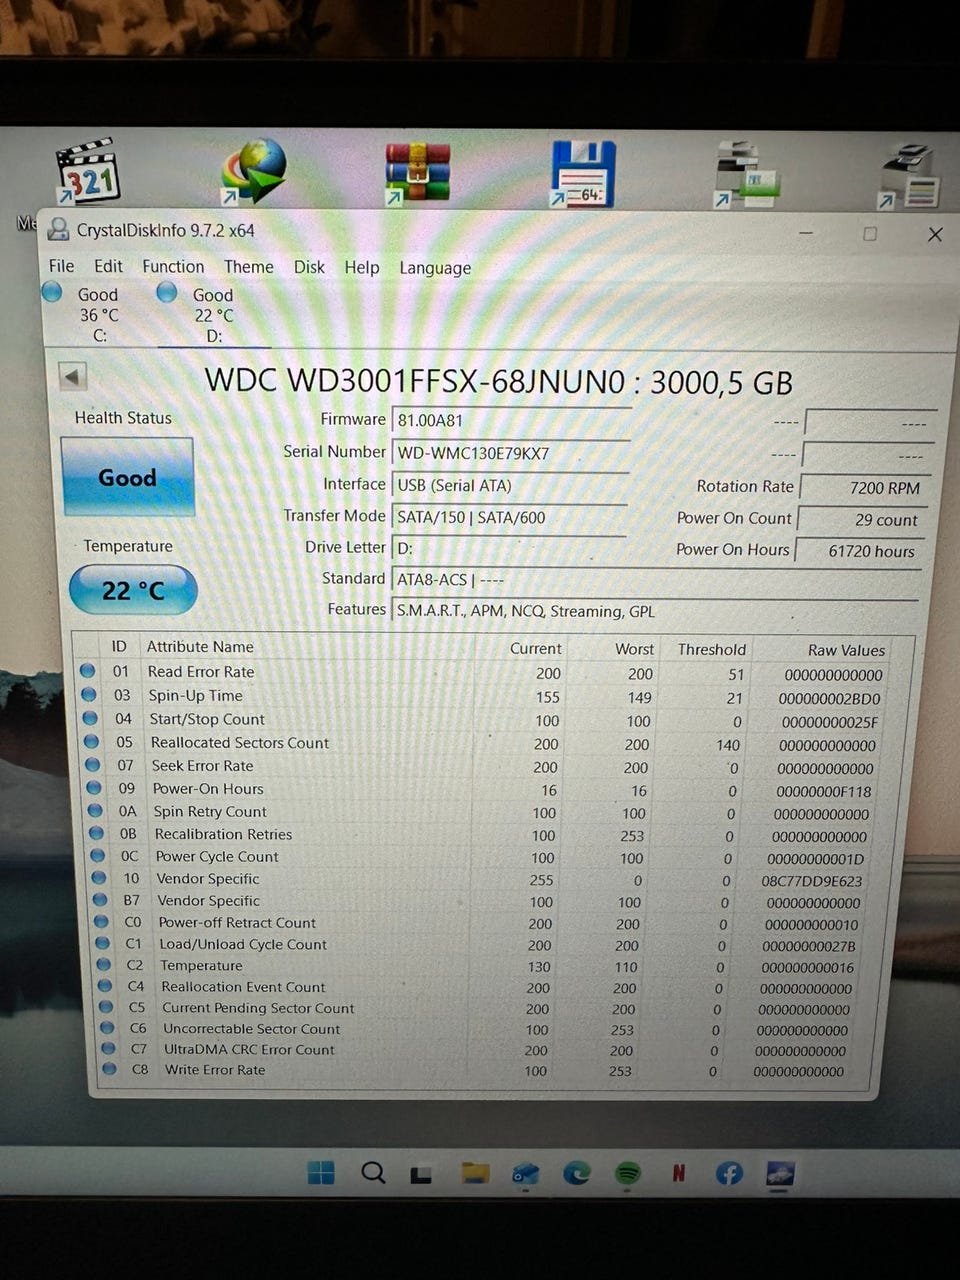Open Task View on the taskbar
The height and width of the screenshot is (1280, 960).
(x=421, y=1173)
